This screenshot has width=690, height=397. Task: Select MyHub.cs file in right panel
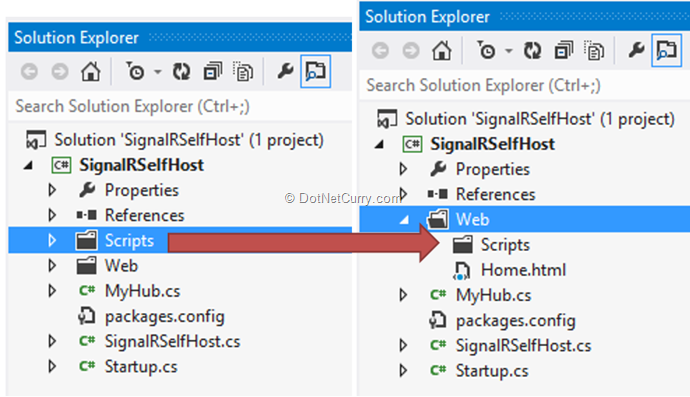[x=494, y=295]
